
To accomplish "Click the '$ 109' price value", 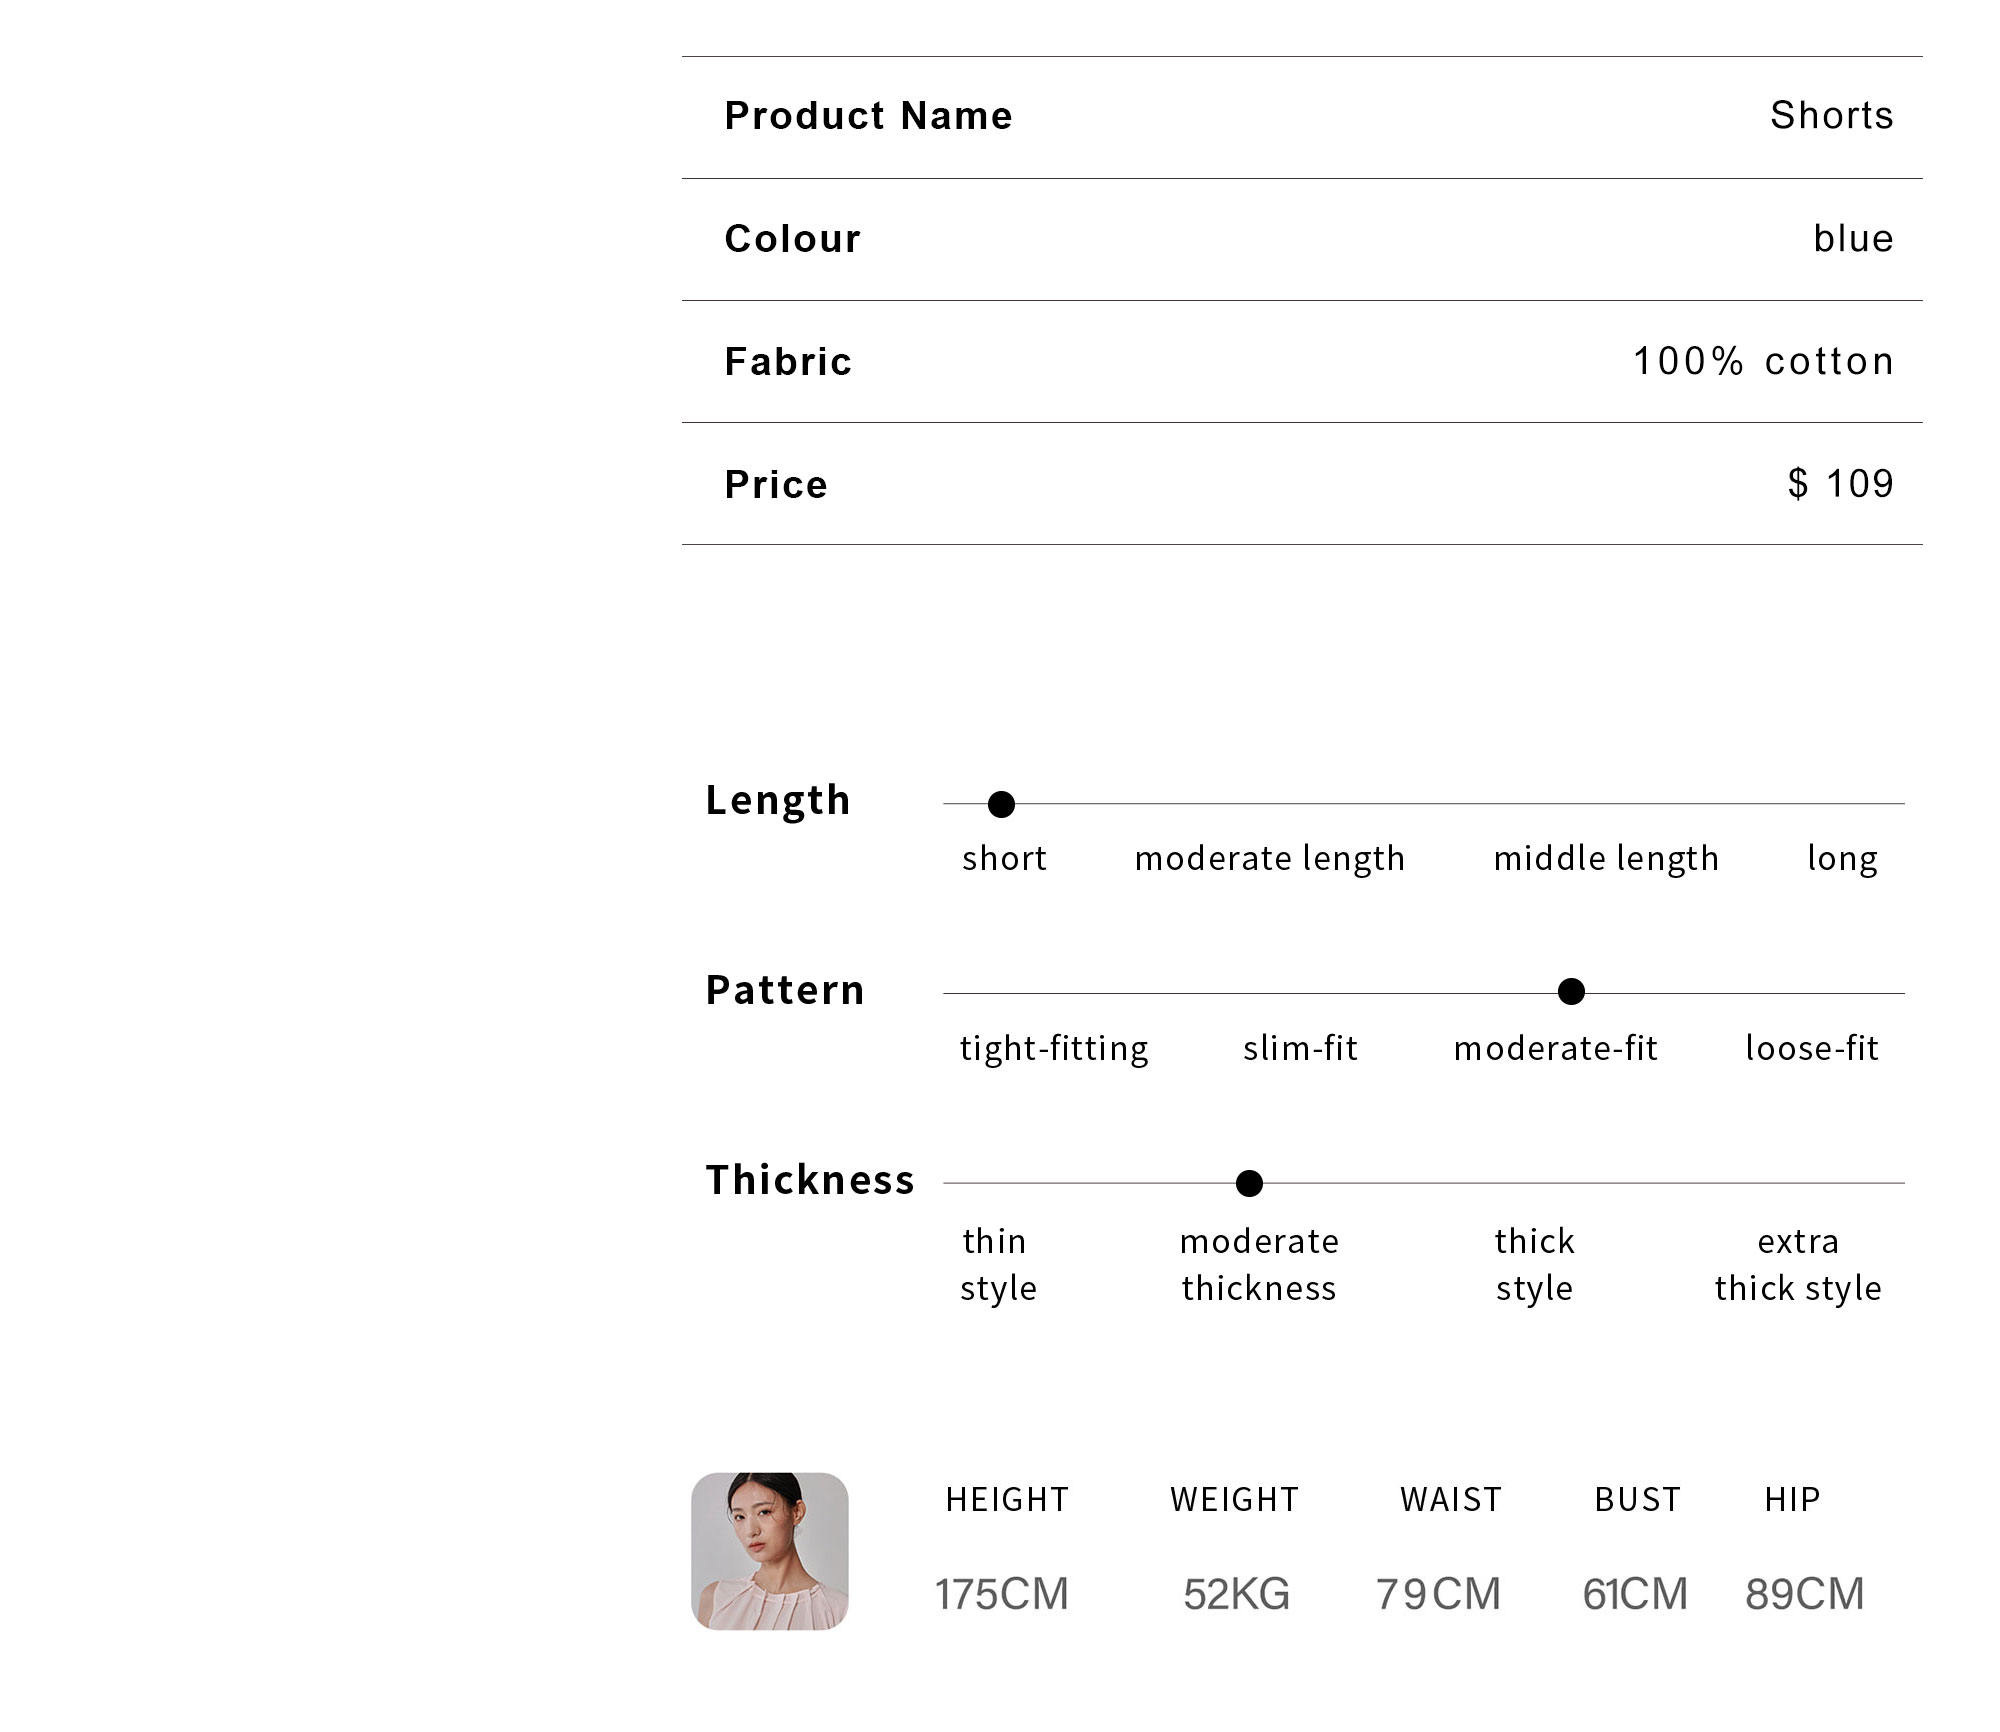I will pyautogui.click(x=1840, y=484).
